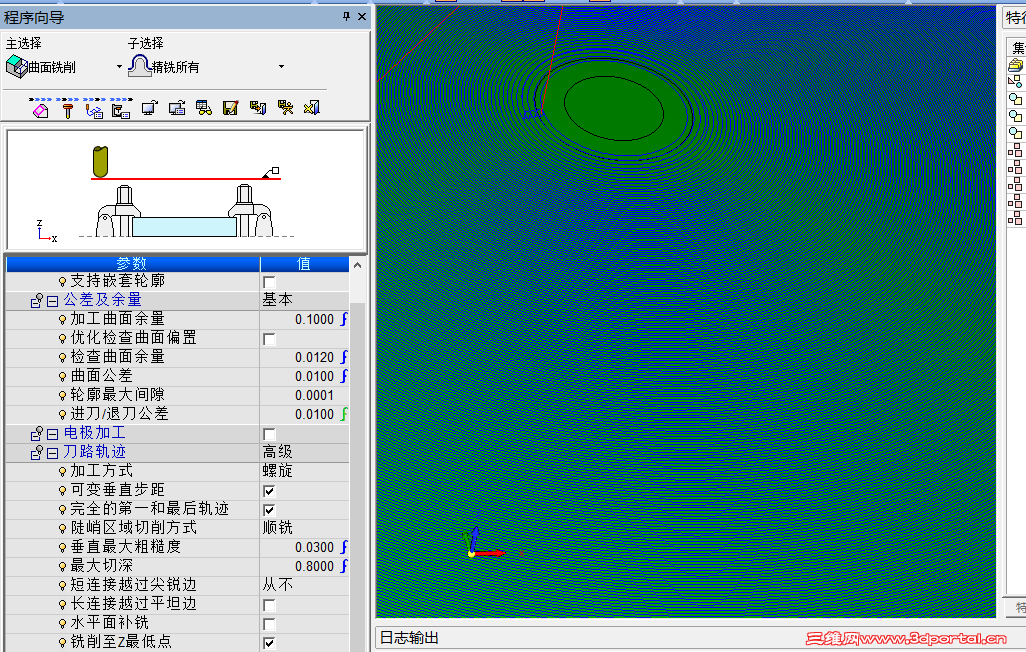Click the 参数 column header

pyautogui.click(x=135, y=263)
